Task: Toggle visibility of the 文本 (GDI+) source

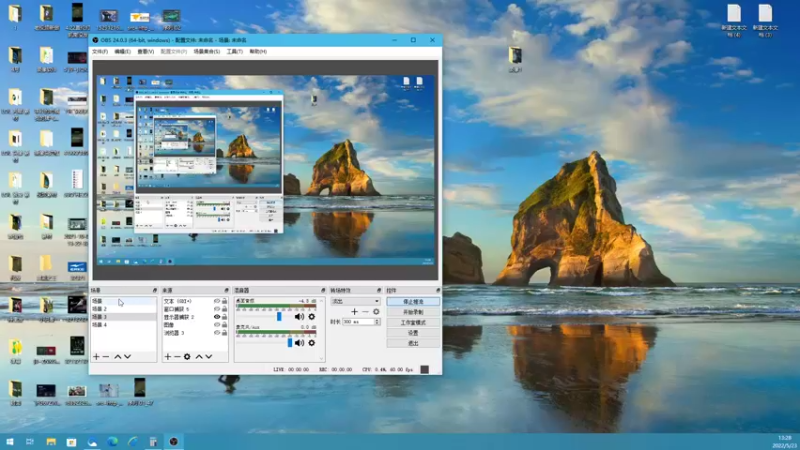Action: [217, 301]
